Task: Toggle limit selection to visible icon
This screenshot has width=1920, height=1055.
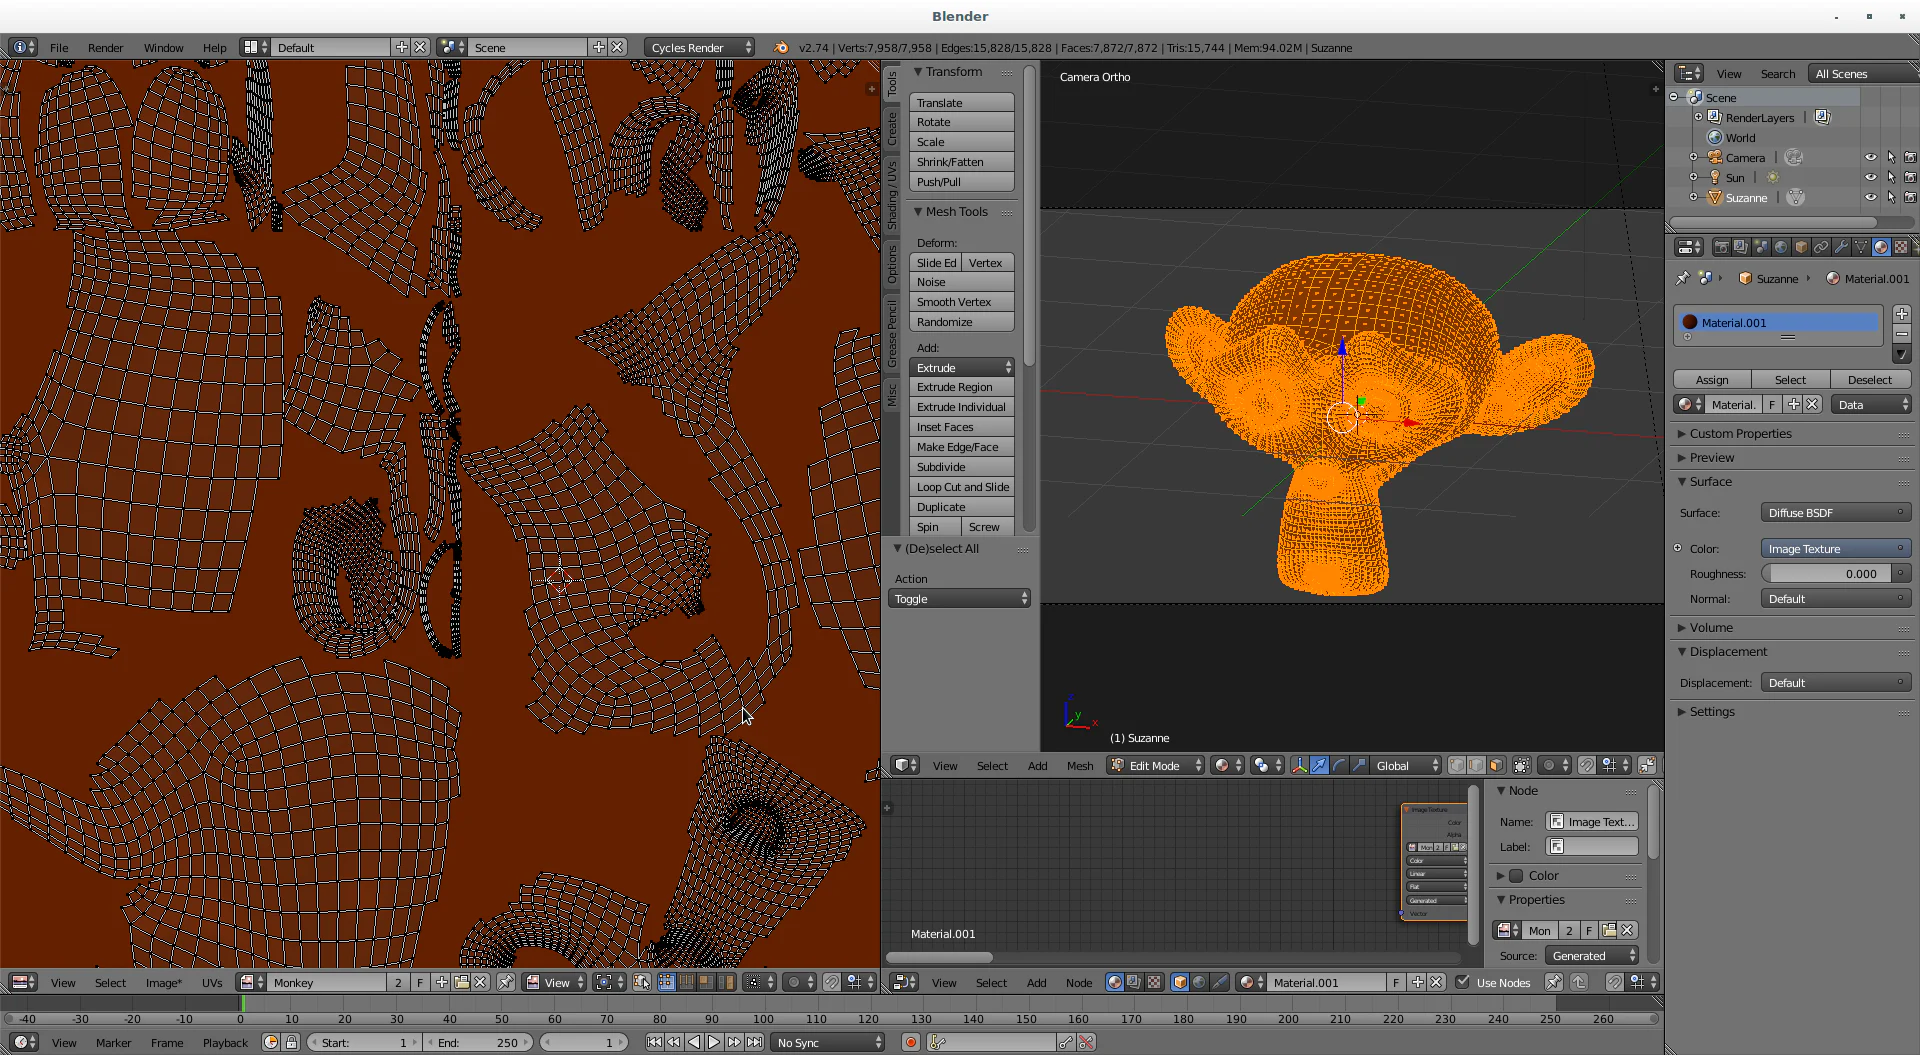Action: coord(1522,765)
